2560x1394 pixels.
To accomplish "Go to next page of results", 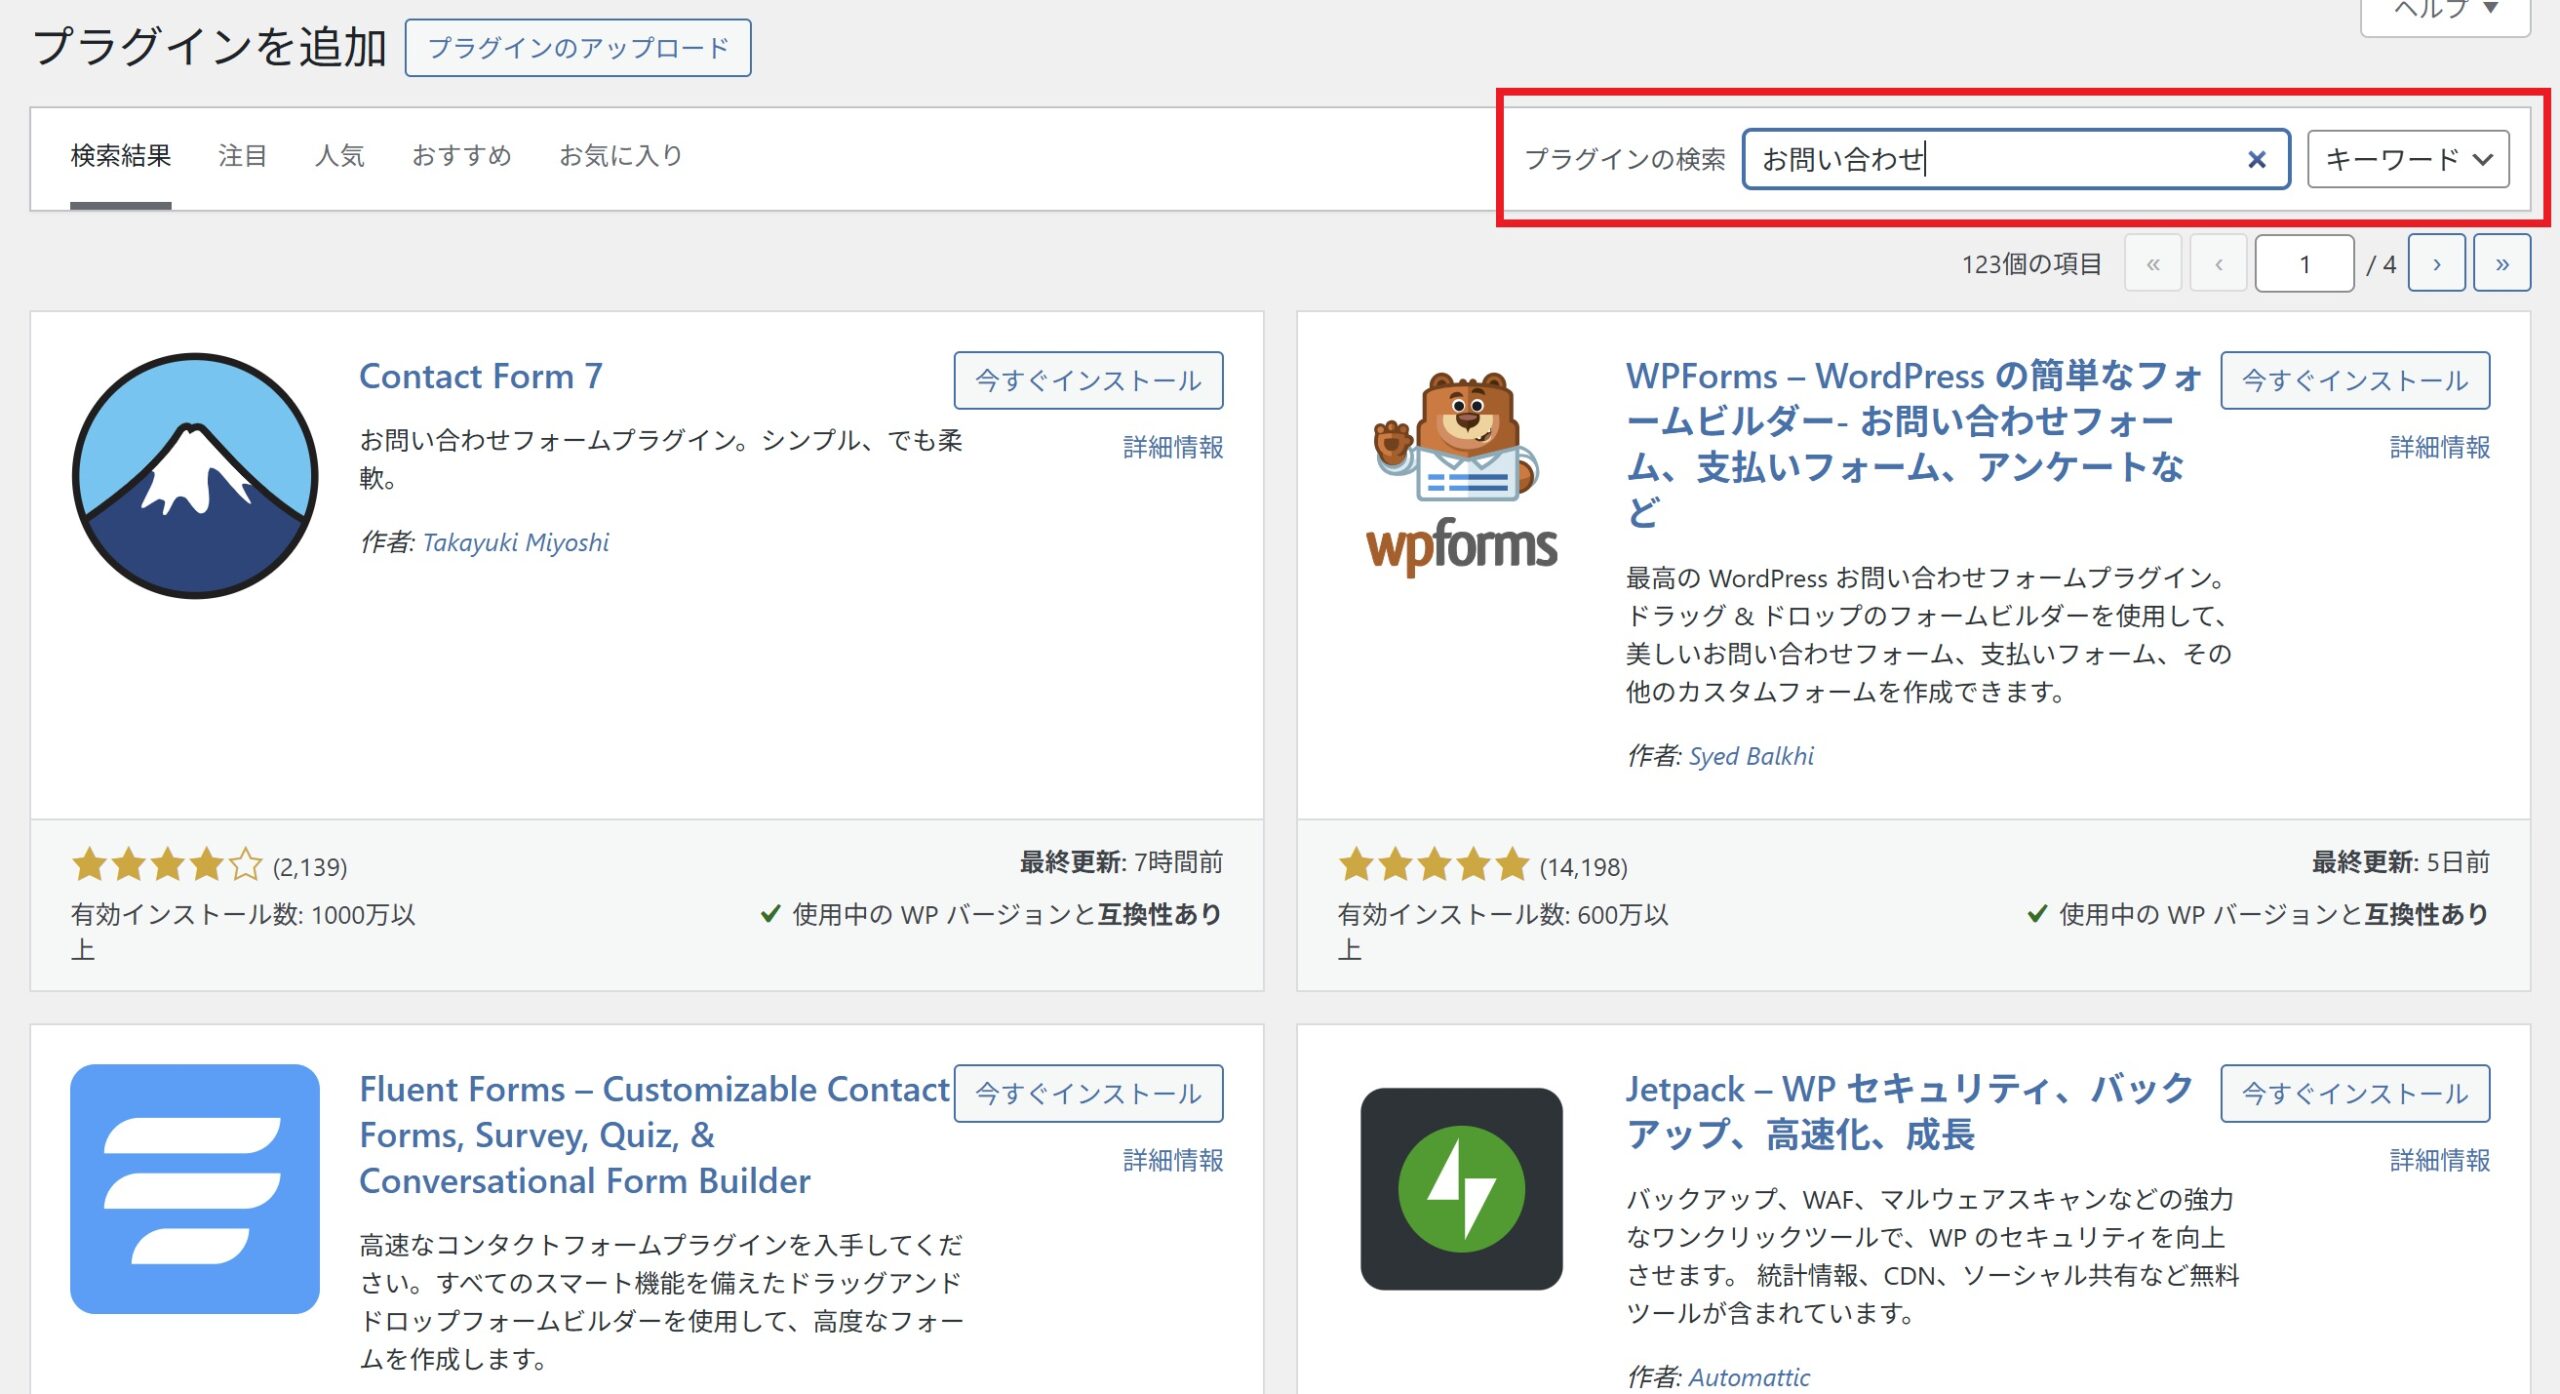I will 2436,264.
